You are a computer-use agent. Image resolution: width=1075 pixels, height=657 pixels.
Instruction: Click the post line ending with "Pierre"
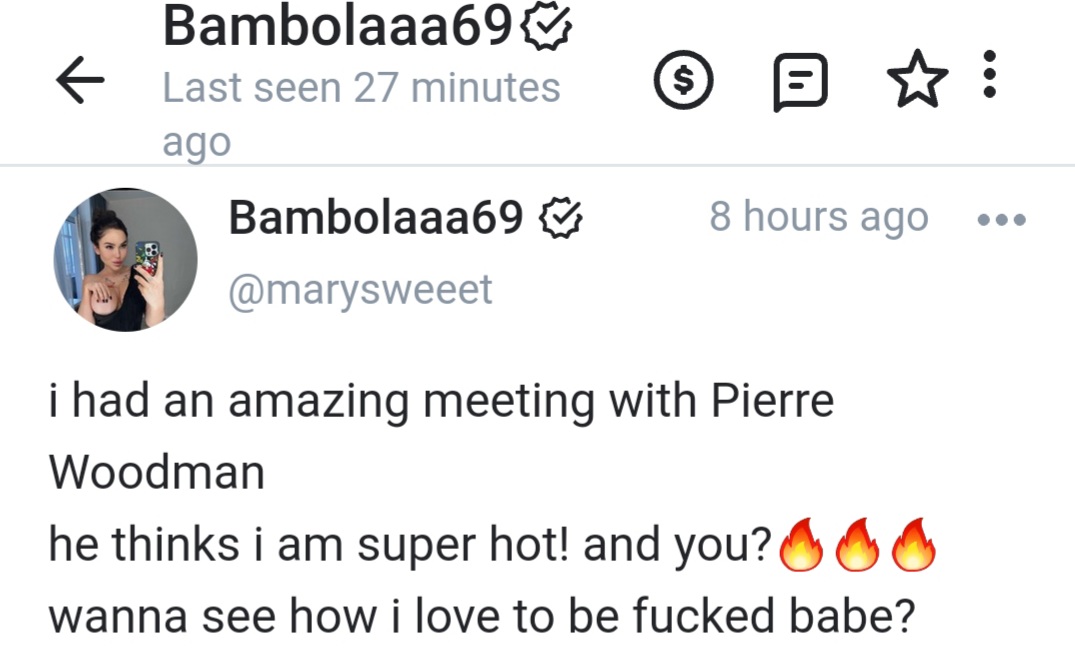pos(440,401)
